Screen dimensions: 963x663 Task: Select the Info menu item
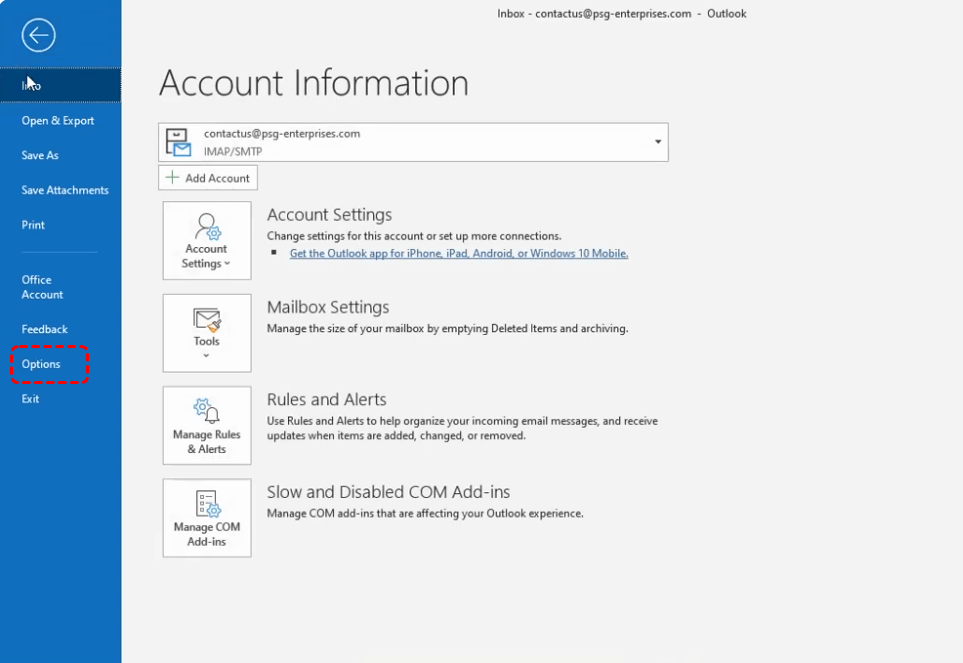click(60, 85)
